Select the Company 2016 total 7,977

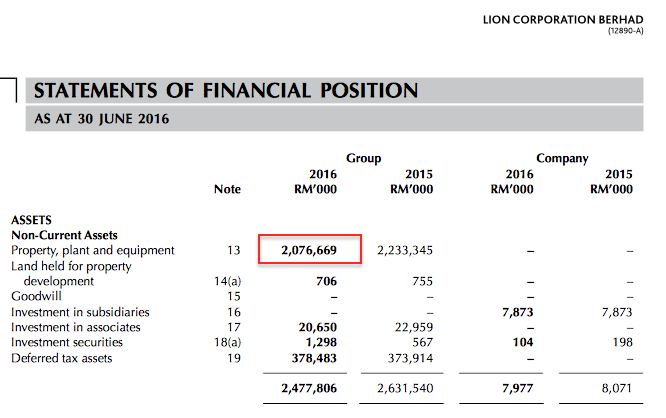pos(518,388)
